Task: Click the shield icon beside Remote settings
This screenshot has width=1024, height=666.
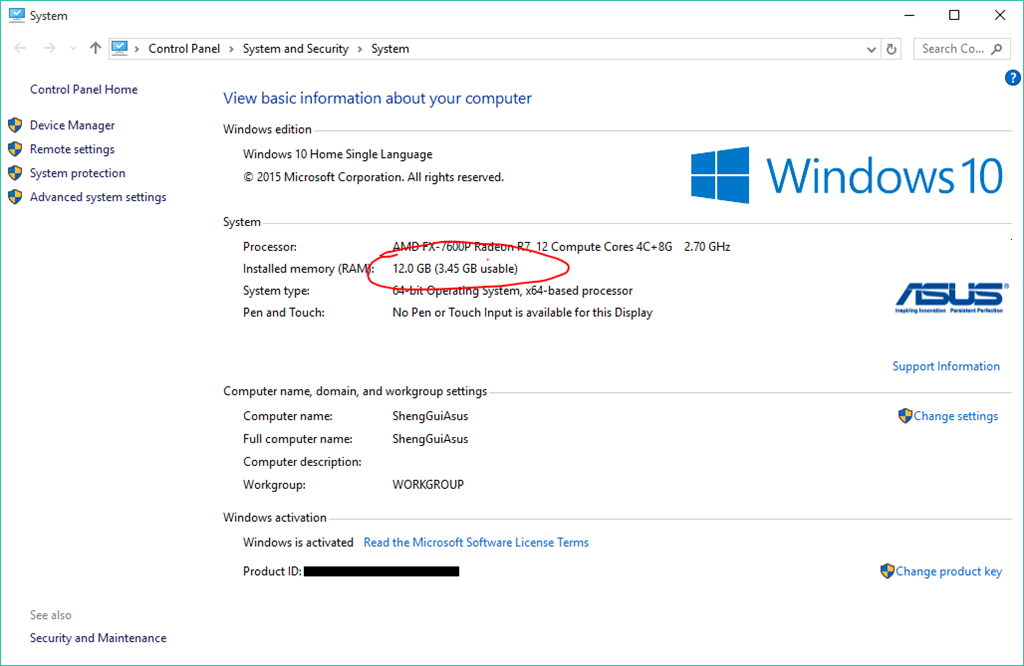Action: pos(15,149)
